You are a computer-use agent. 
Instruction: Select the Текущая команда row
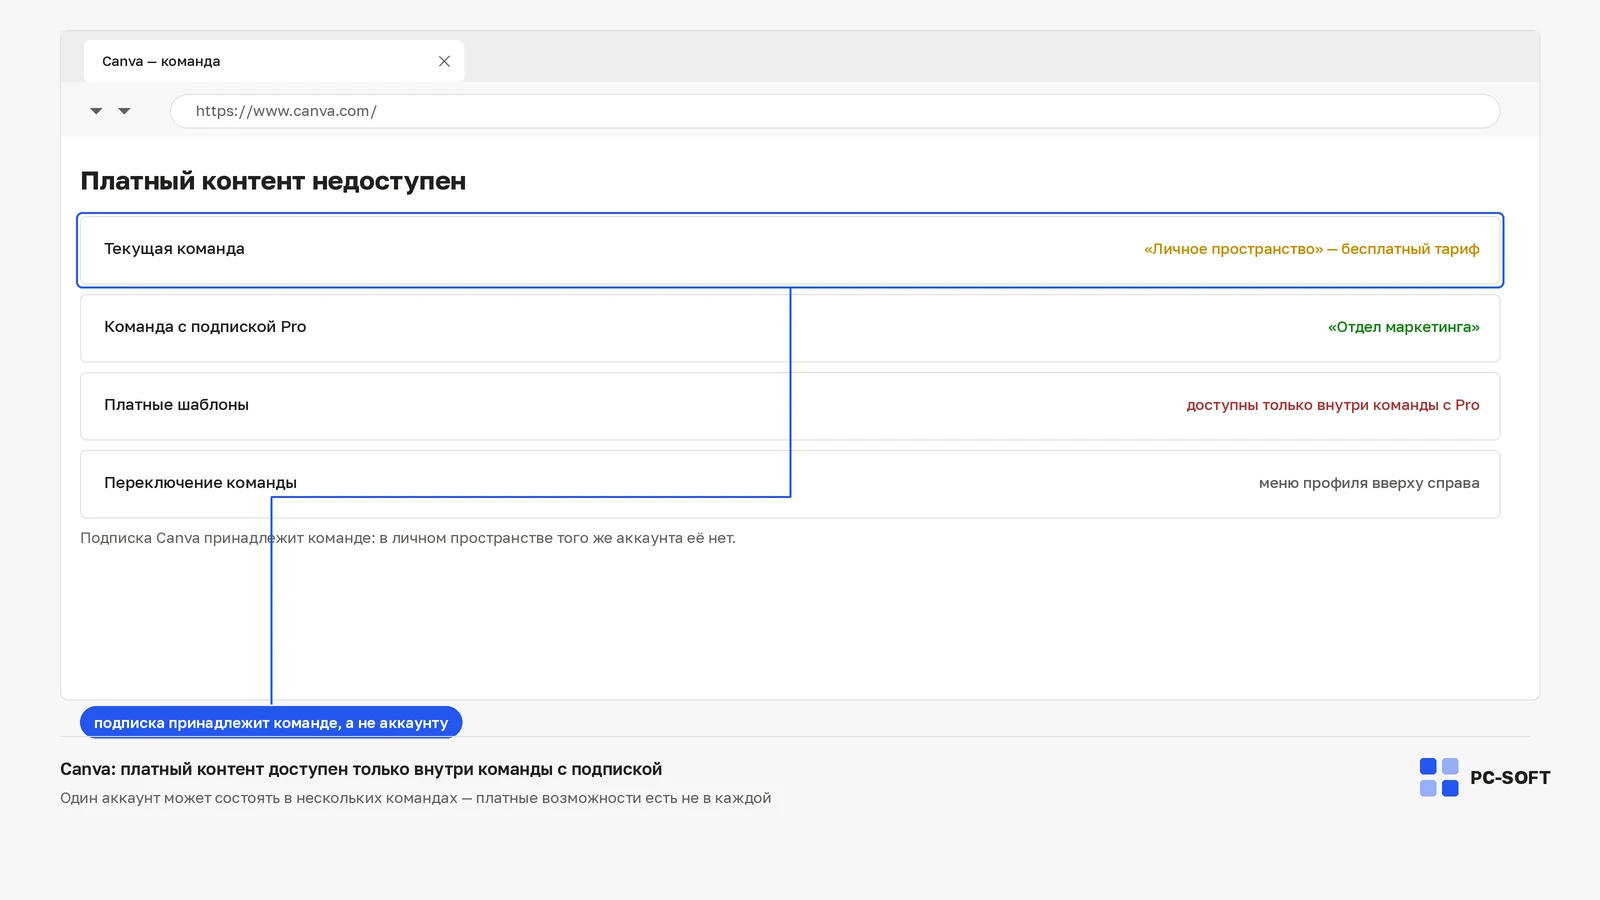click(x=790, y=250)
